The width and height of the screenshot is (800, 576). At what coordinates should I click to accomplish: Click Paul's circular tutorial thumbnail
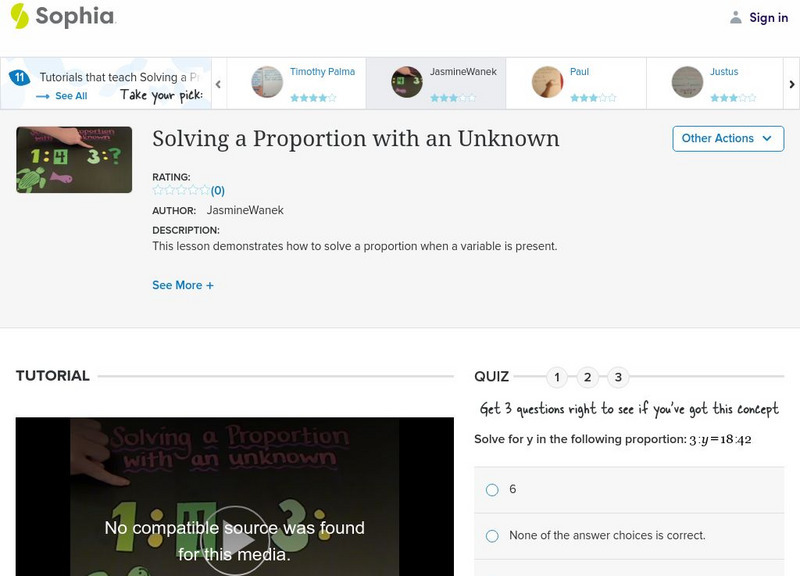(547, 82)
